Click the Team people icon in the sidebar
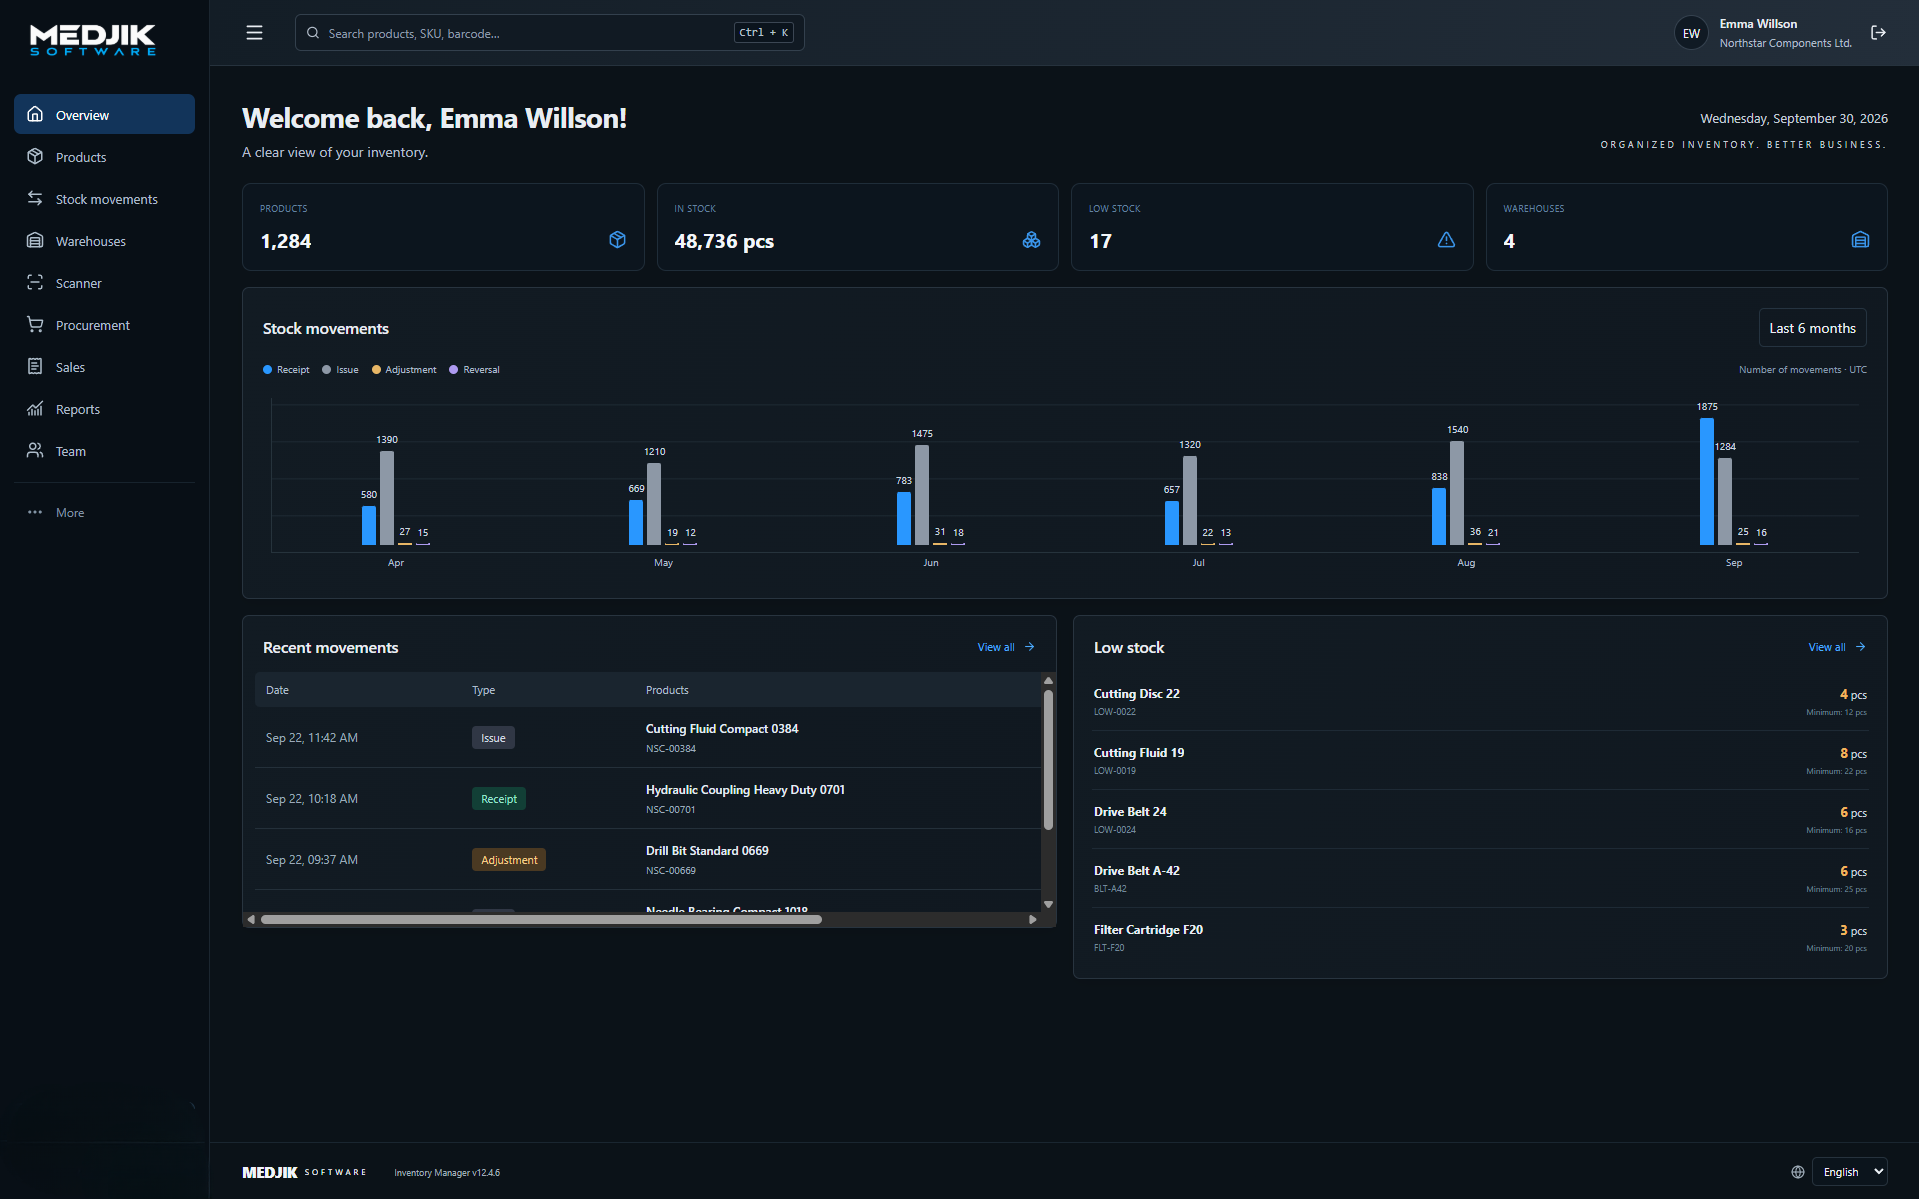 coord(35,450)
